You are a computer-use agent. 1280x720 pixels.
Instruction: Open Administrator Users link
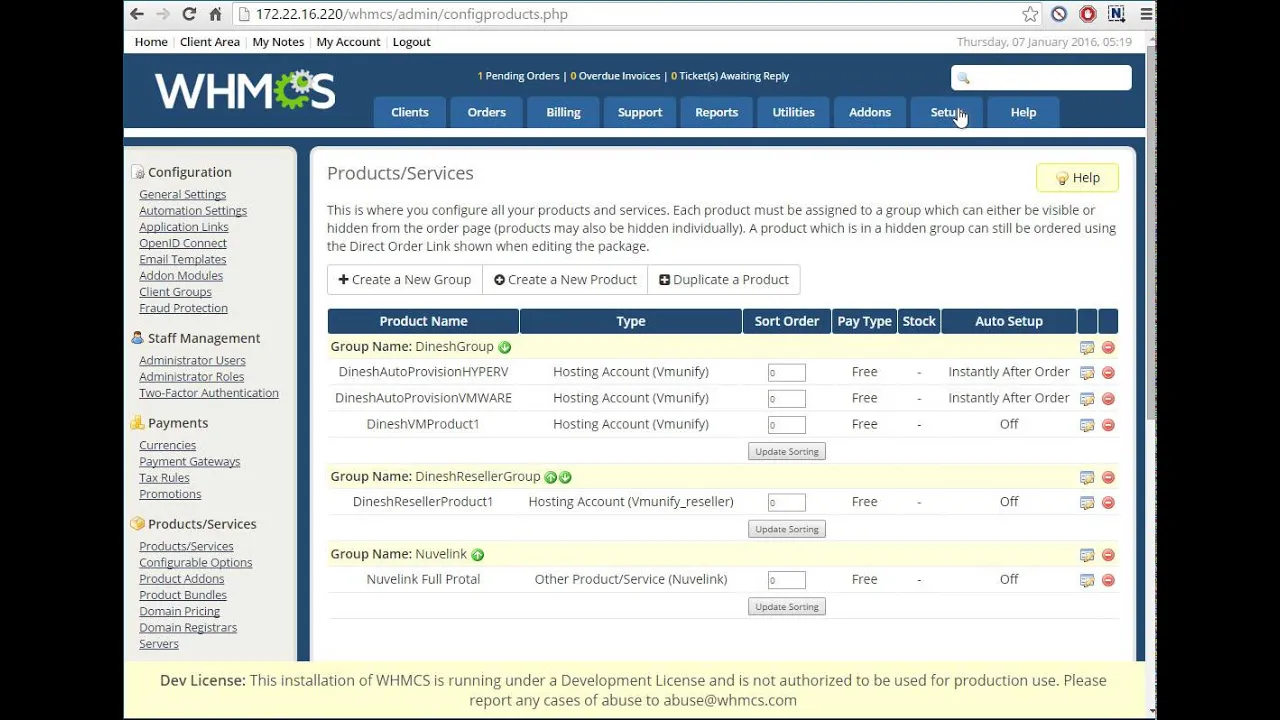(x=192, y=361)
